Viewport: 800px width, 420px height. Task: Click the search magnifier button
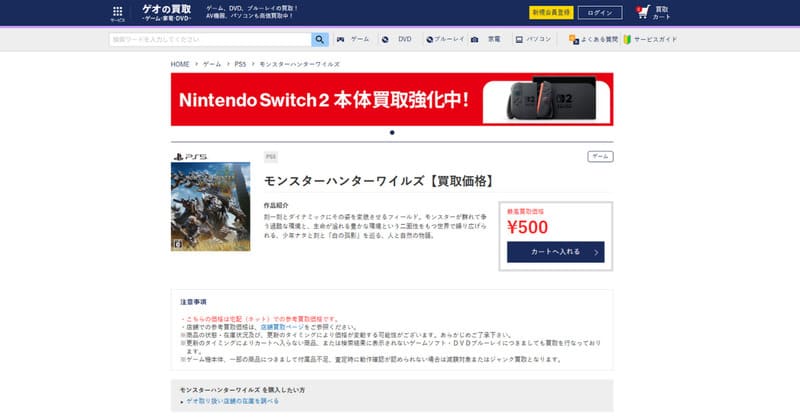pyautogui.click(x=320, y=39)
